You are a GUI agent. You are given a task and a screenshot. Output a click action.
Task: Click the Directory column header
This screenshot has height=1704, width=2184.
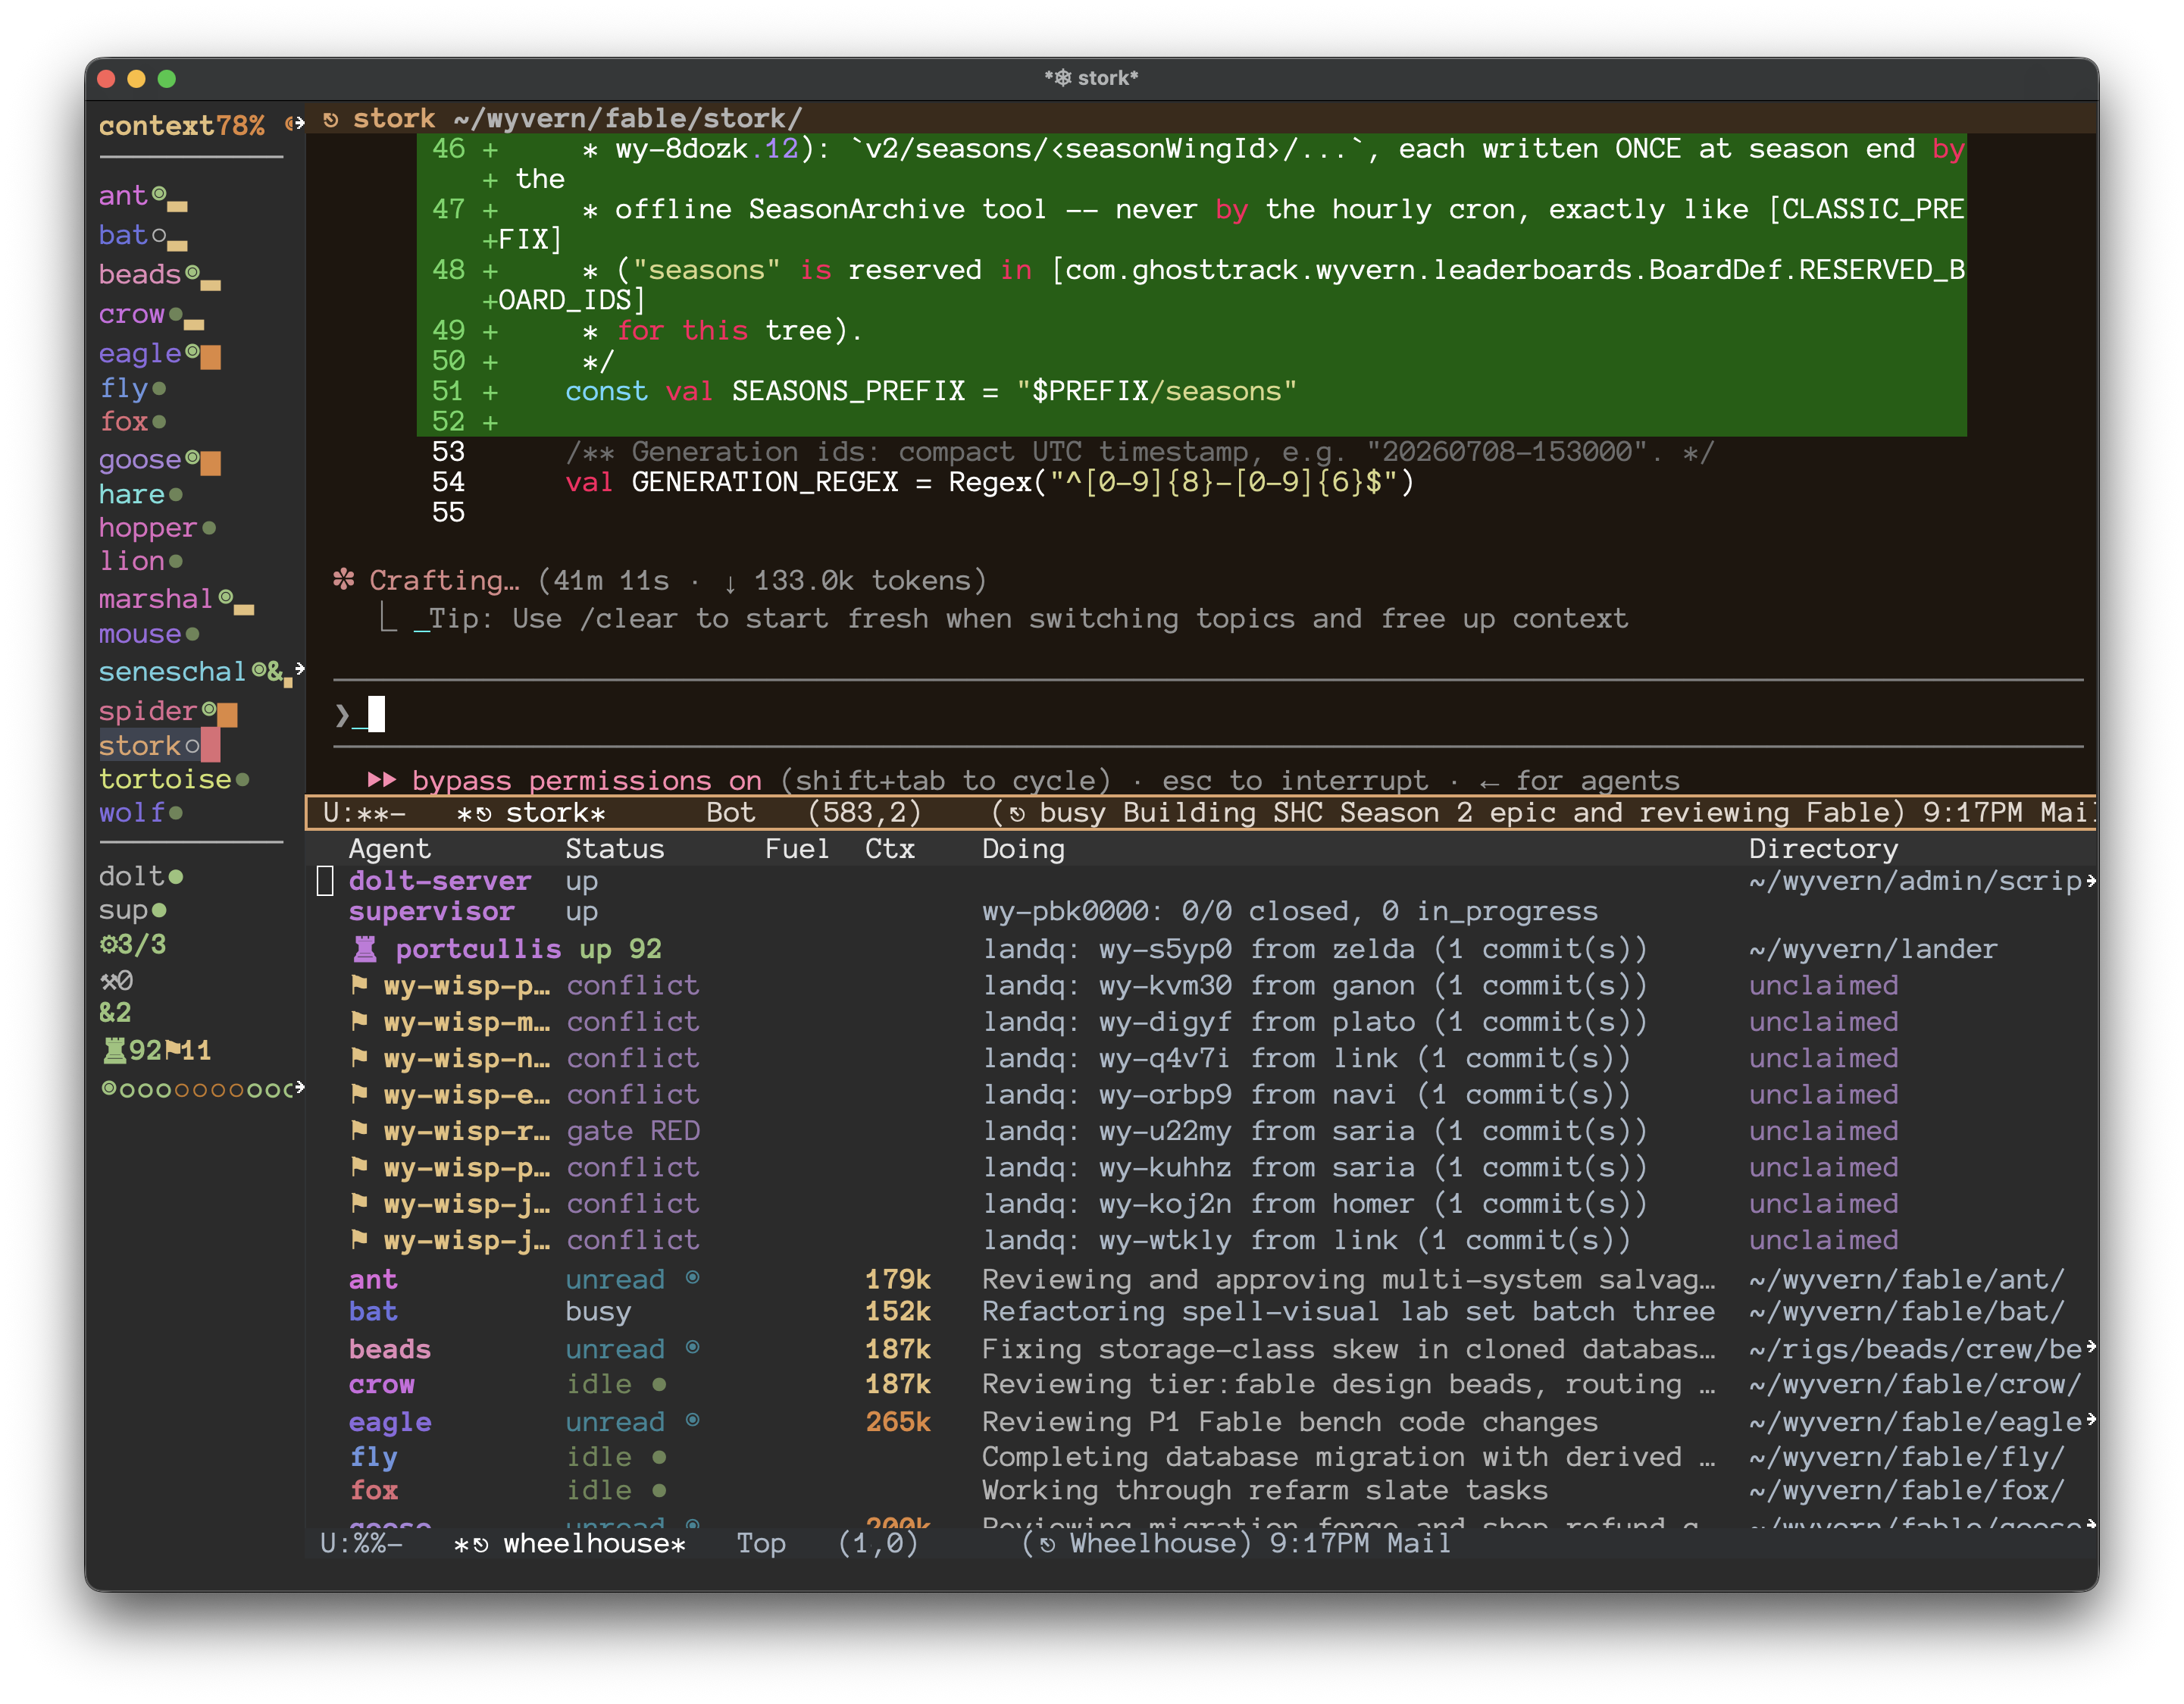tap(1823, 849)
